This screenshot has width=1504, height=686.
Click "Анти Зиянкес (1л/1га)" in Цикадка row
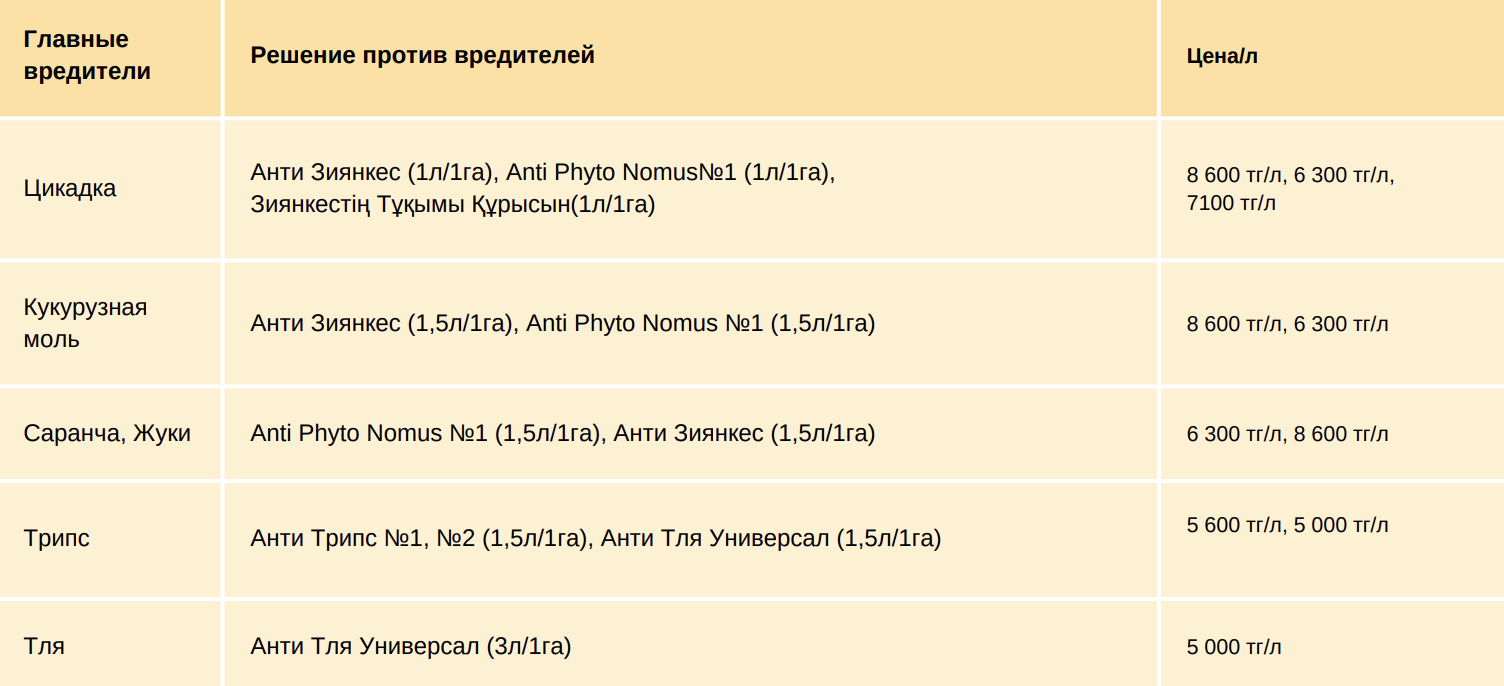coord(373,172)
